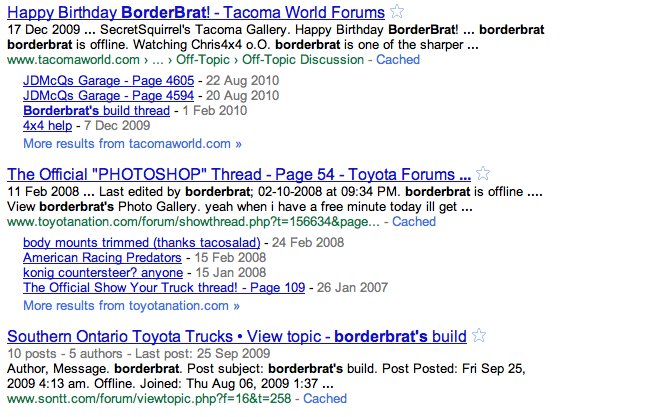Open Happy Birthday BorderBrat Tacoma World link
This screenshot has height=417, width=658.
point(196,12)
